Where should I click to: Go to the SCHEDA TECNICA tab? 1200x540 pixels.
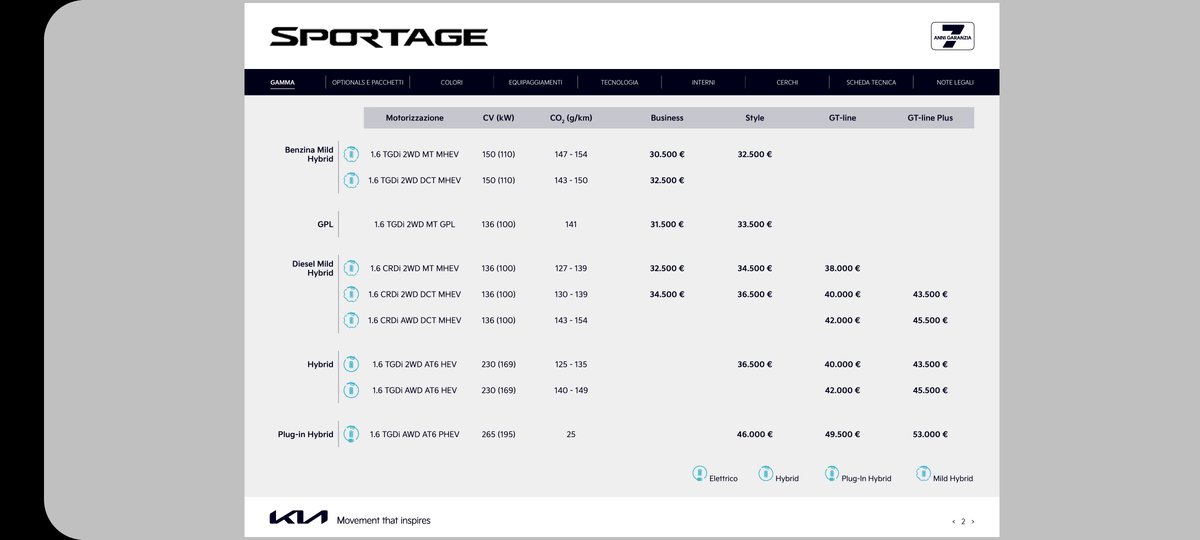[871, 82]
